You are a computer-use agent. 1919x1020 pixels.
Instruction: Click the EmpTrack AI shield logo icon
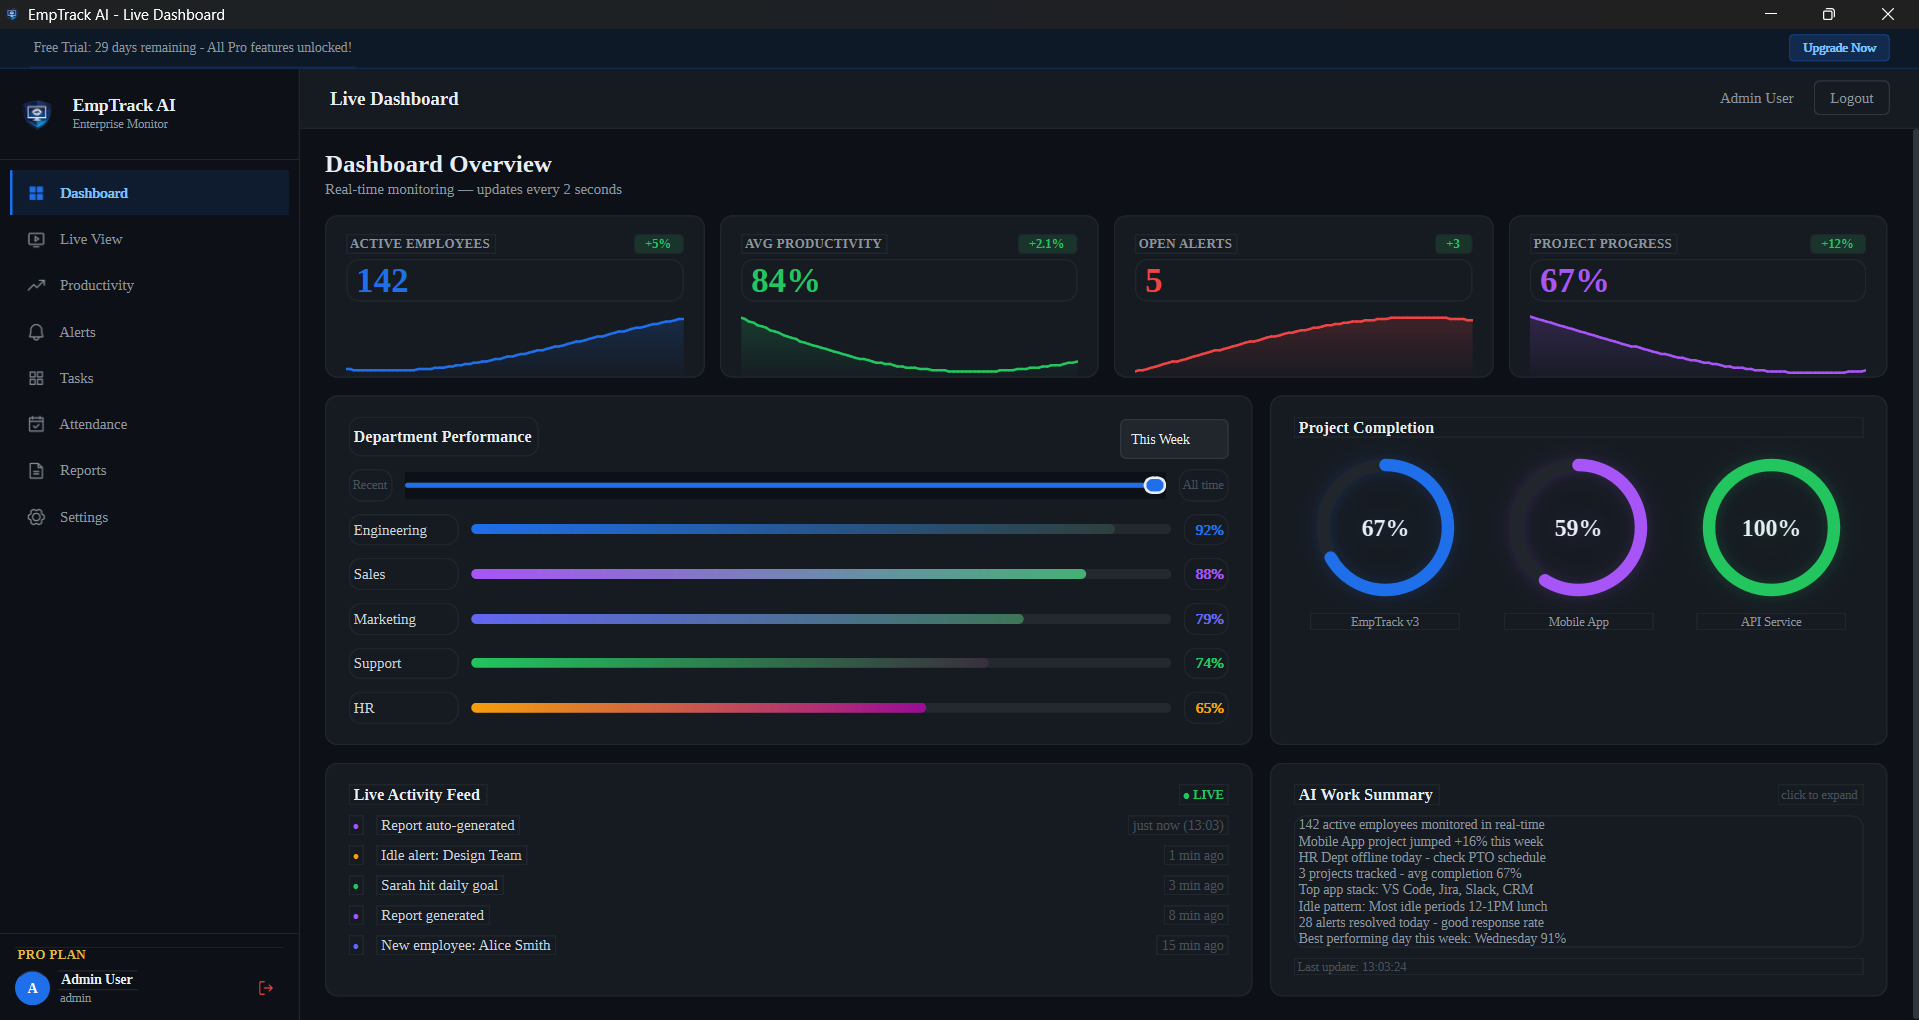37,114
